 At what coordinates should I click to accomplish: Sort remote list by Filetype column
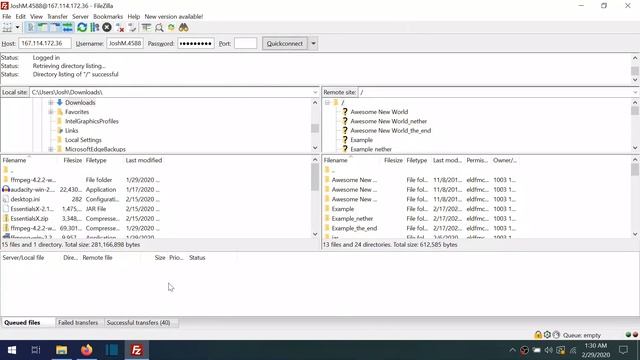point(417,160)
